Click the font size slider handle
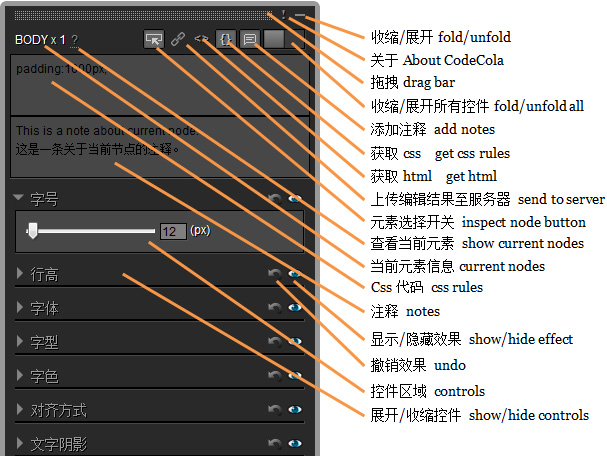Screen dimensions: 607x456 pyautogui.click(x=33, y=231)
